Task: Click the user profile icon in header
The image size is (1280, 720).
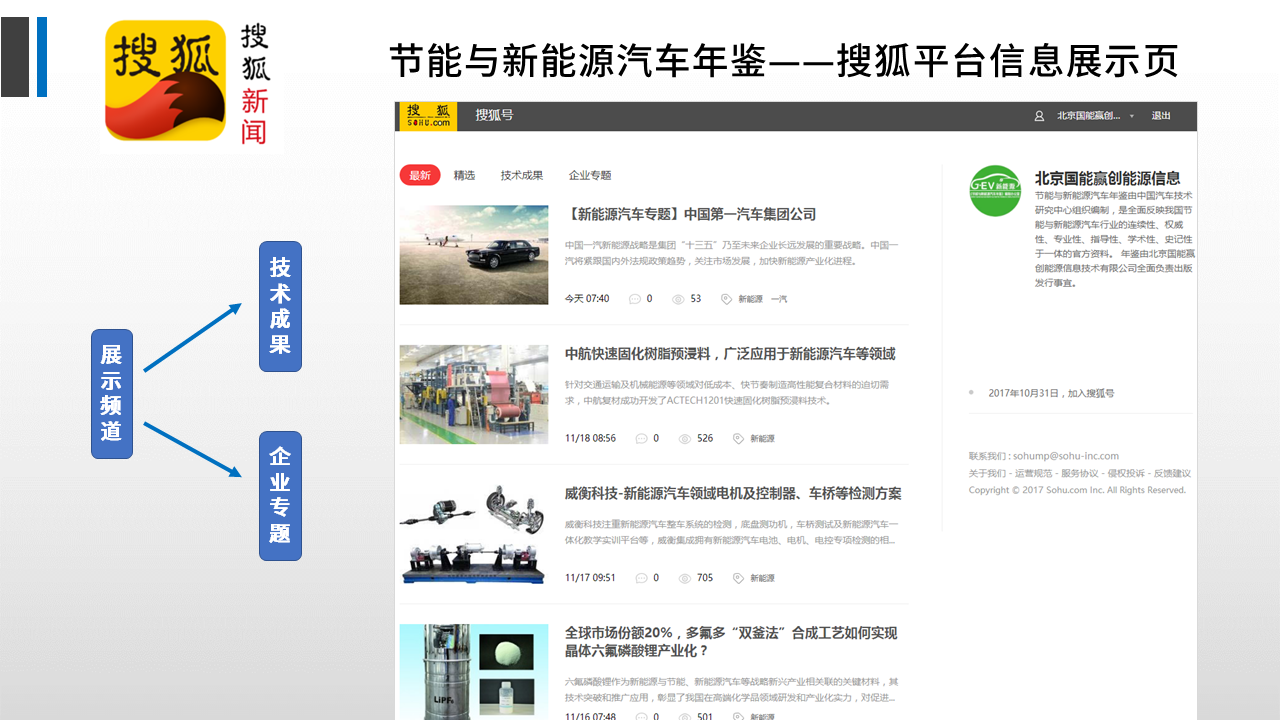Action: [x=1040, y=116]
